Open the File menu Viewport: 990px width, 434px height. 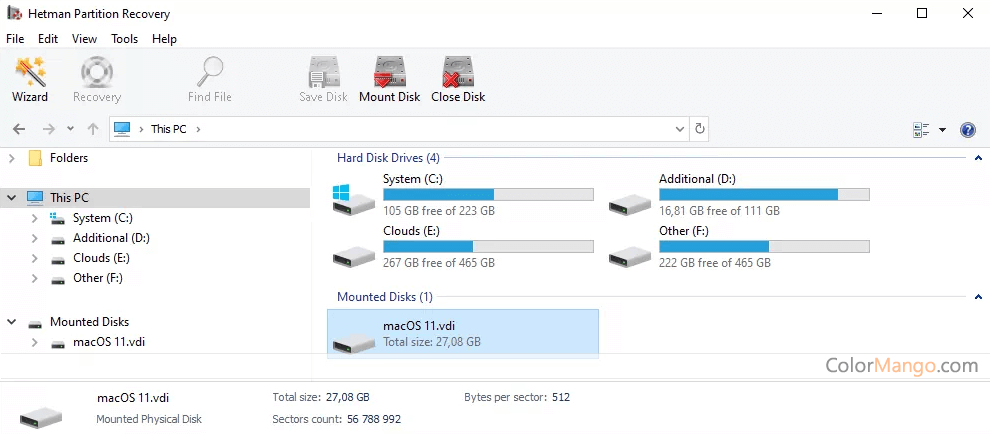tap(15, 39)
